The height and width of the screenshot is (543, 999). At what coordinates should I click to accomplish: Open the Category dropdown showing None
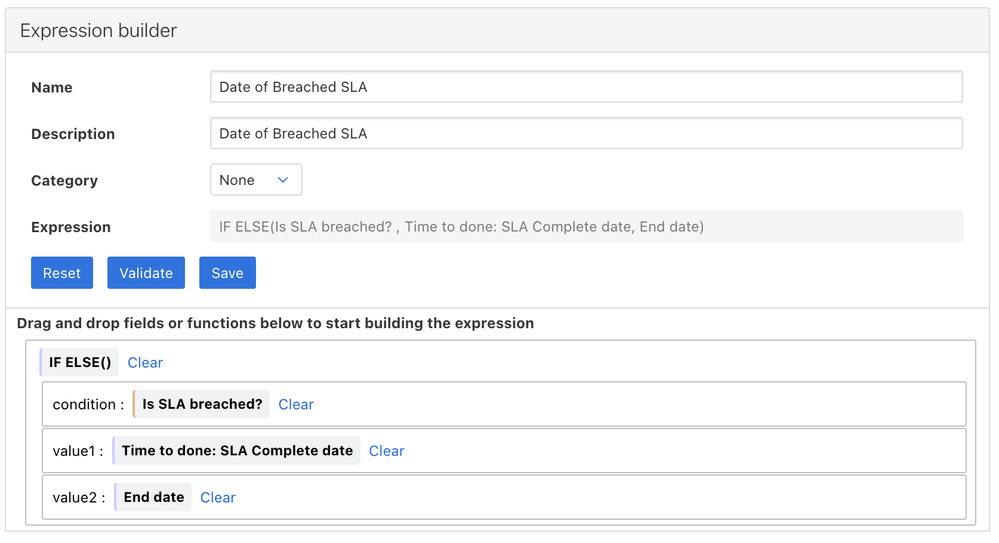pos(256,180)
